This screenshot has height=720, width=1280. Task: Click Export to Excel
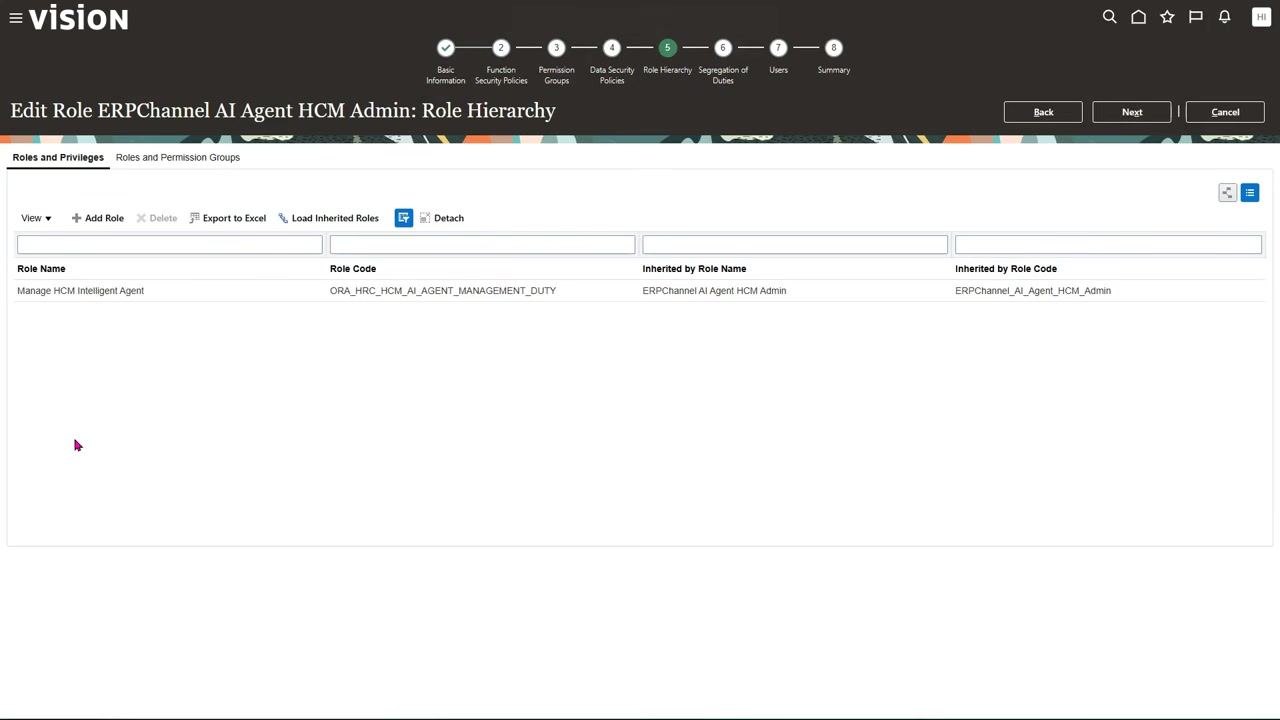pos(228,218)
